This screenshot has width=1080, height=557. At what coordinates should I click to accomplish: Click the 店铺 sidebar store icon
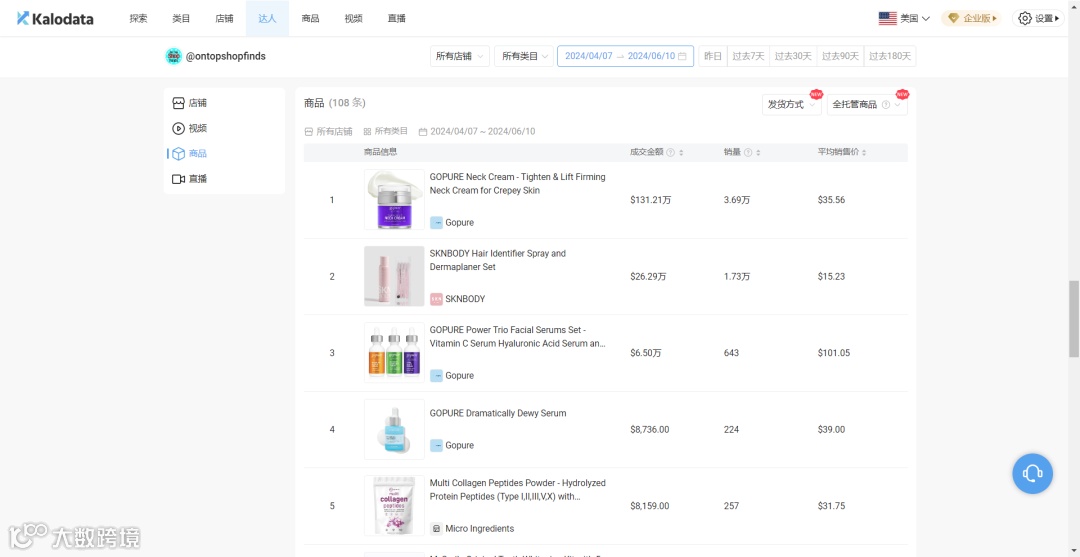[x=178, y=103]
